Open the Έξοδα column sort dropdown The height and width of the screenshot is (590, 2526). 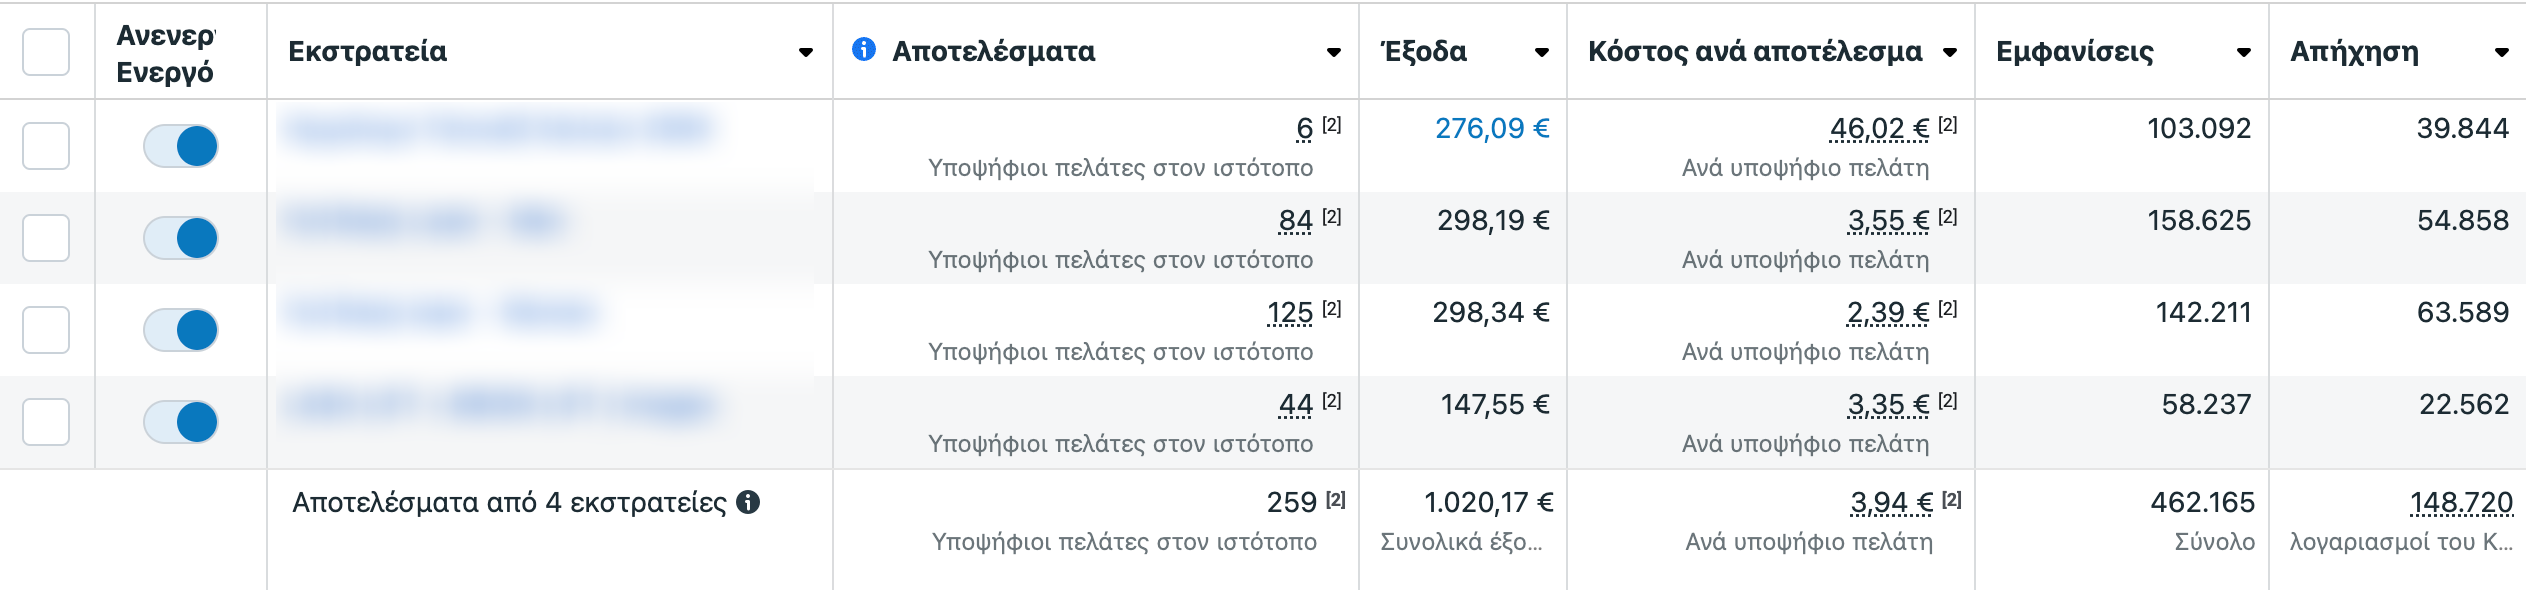point(1542,52)
